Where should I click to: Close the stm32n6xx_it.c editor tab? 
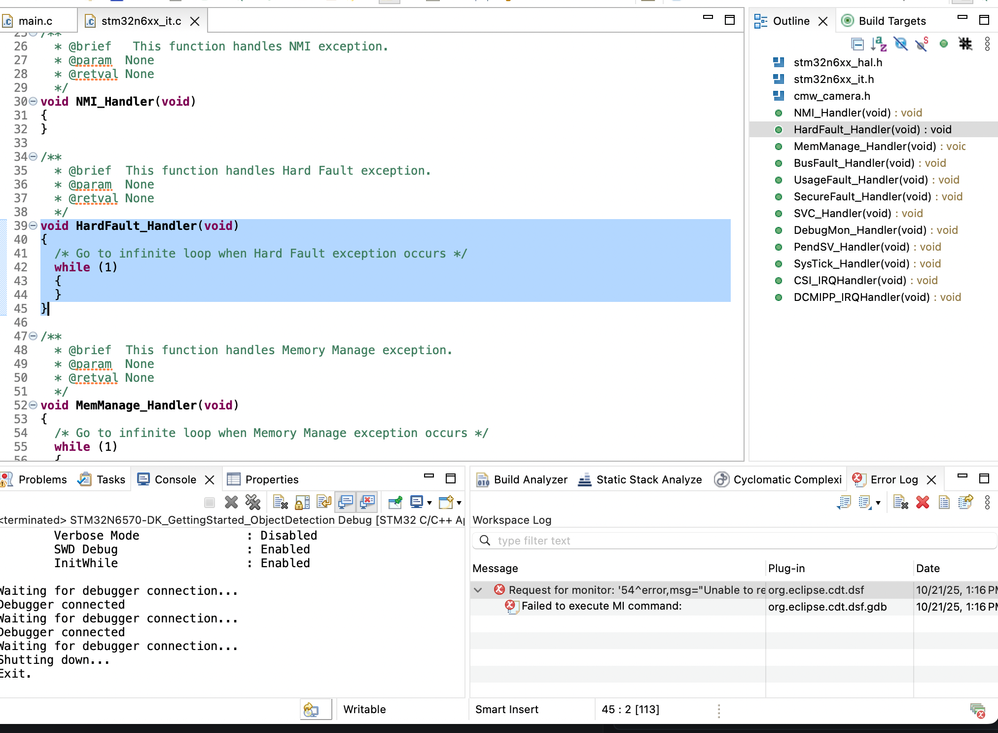coord(195,21)
